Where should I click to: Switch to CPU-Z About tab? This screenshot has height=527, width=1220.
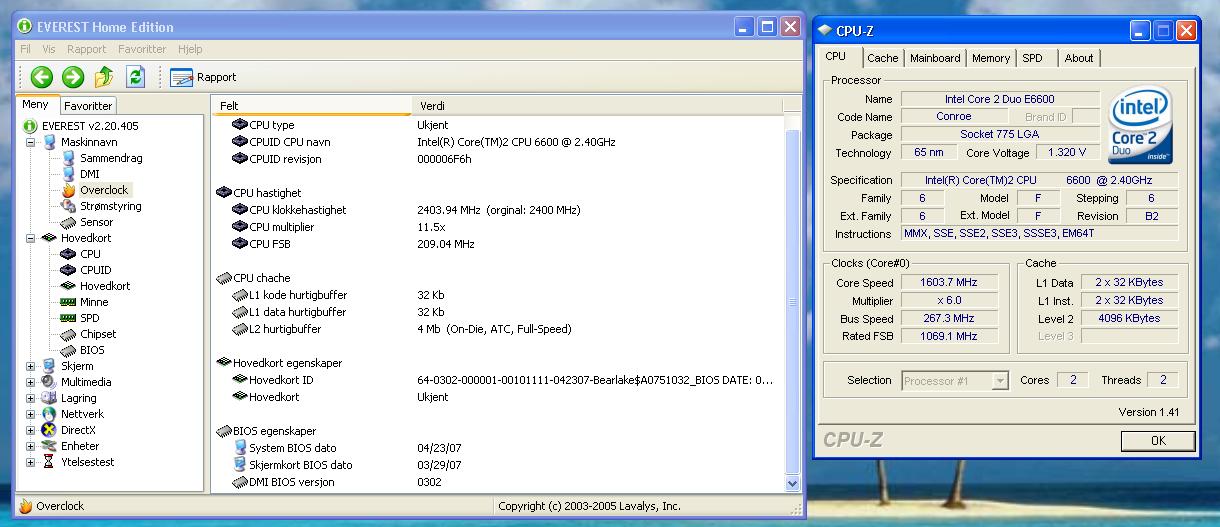coord(1079,58)
